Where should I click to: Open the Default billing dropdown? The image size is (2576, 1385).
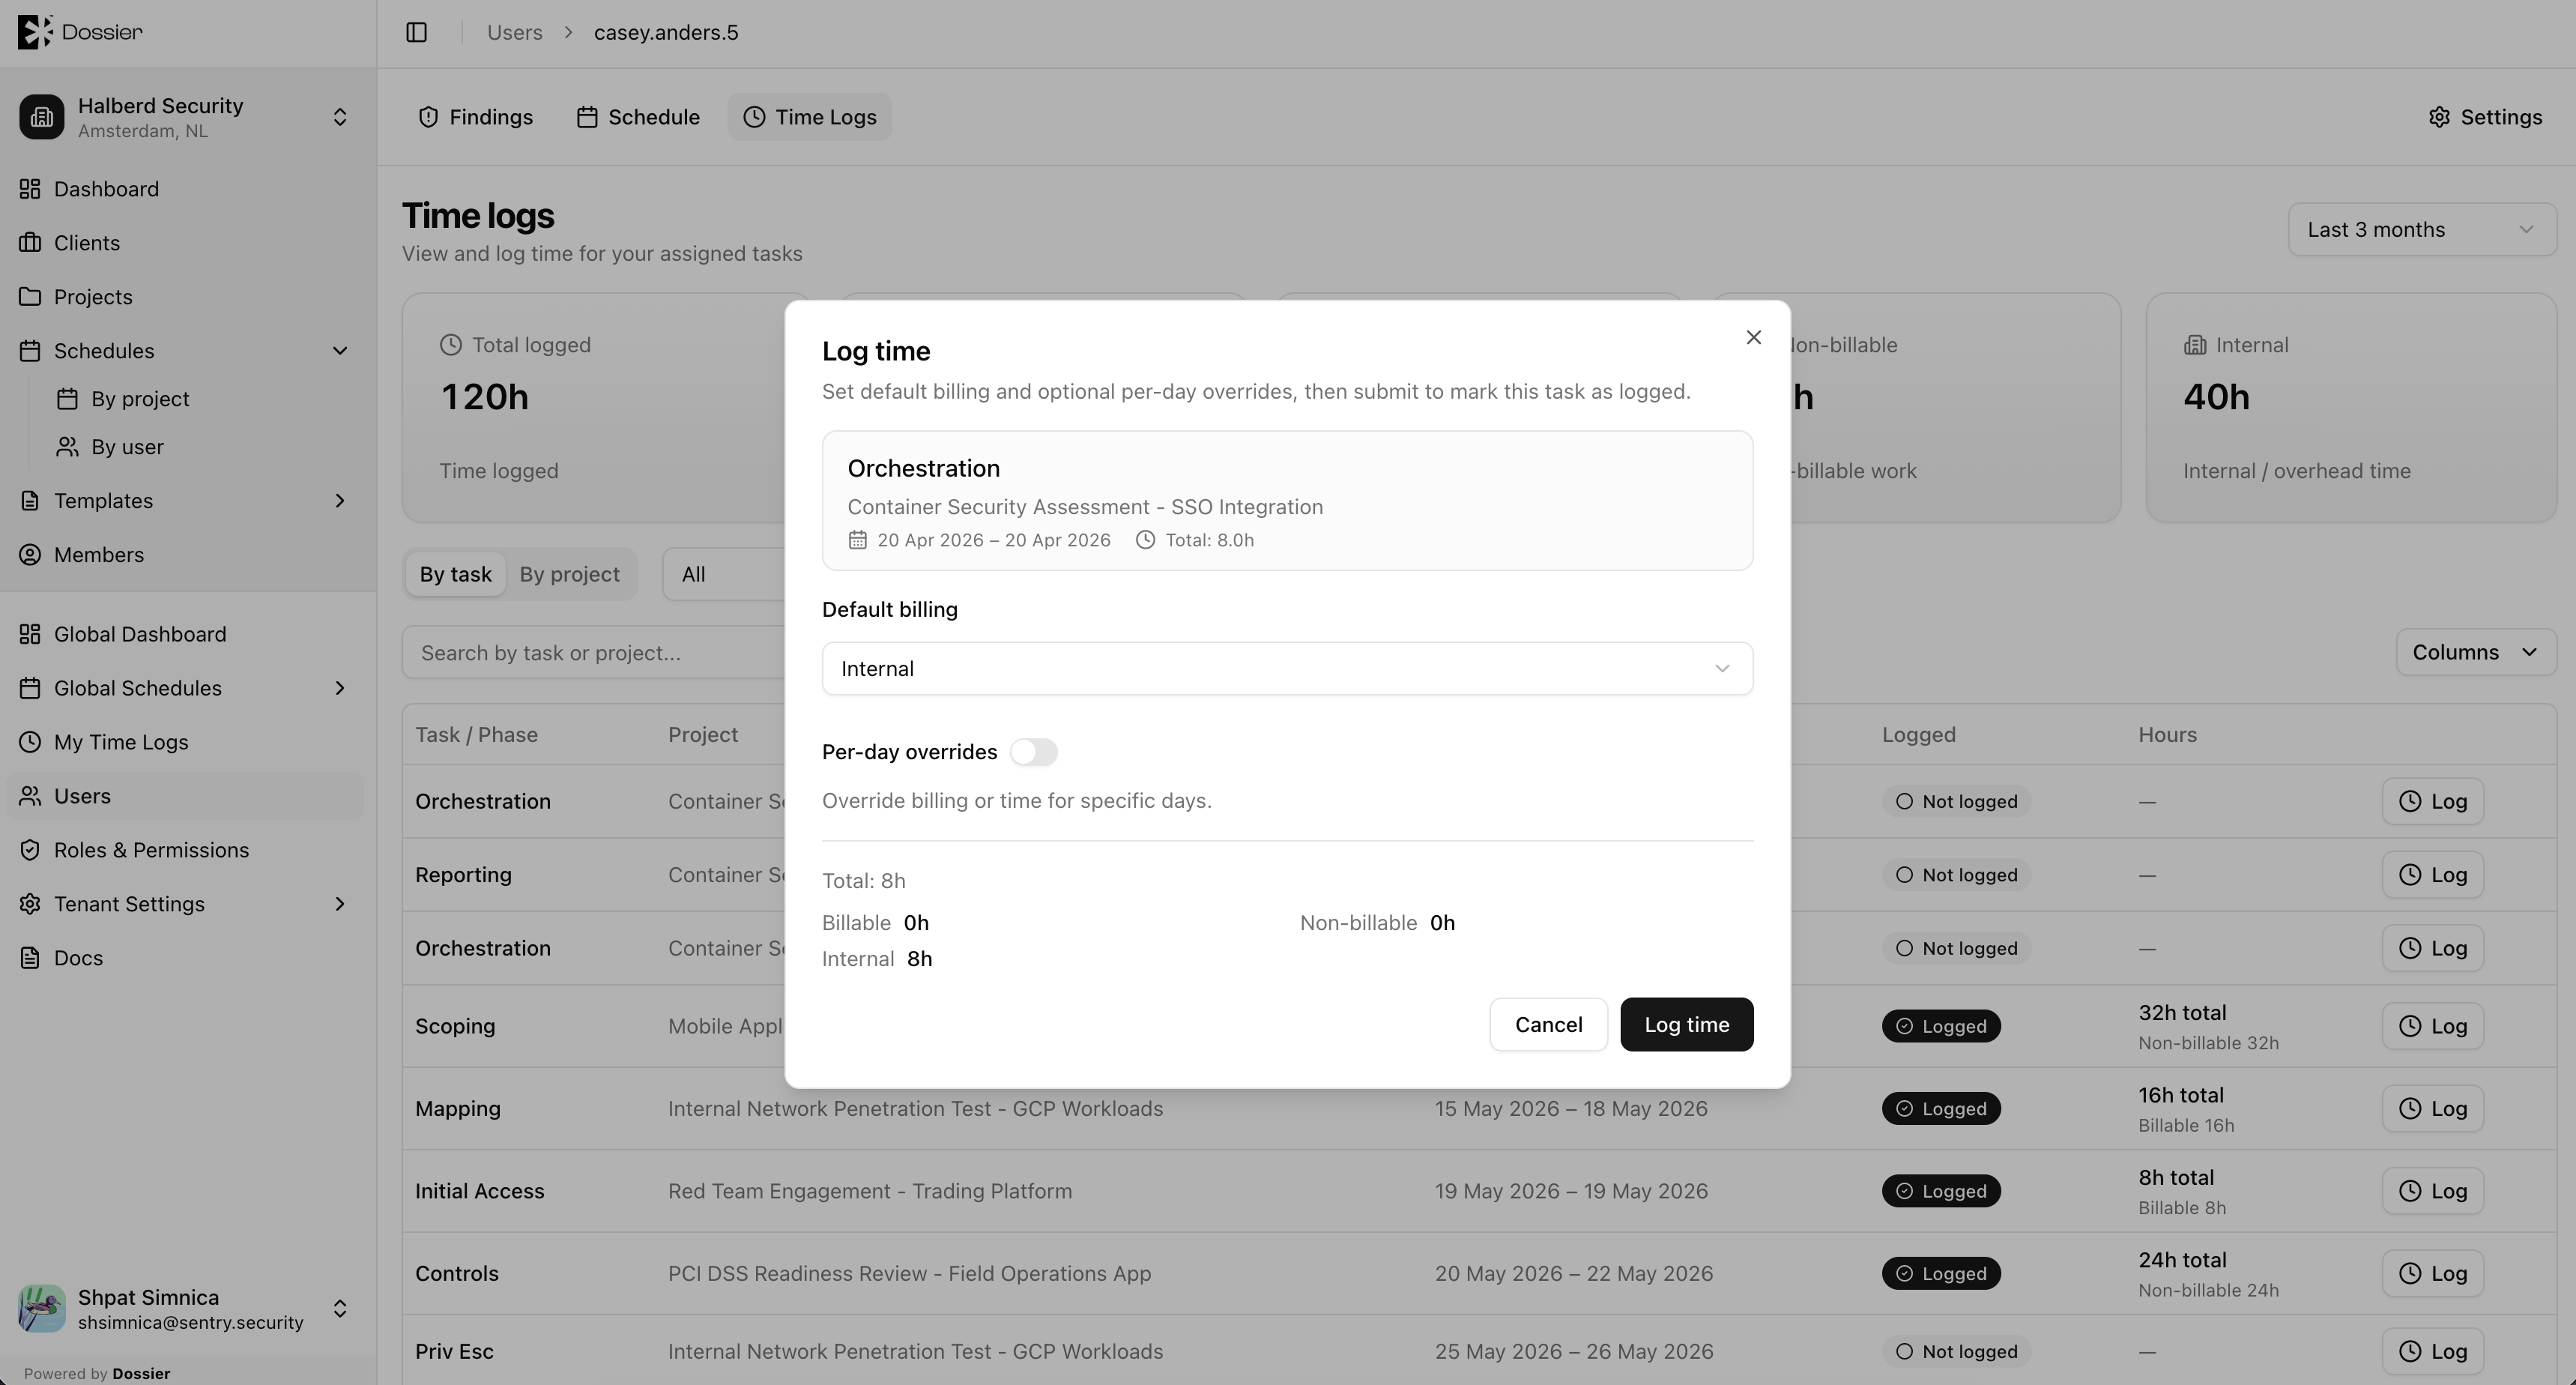coord(1287,668)
